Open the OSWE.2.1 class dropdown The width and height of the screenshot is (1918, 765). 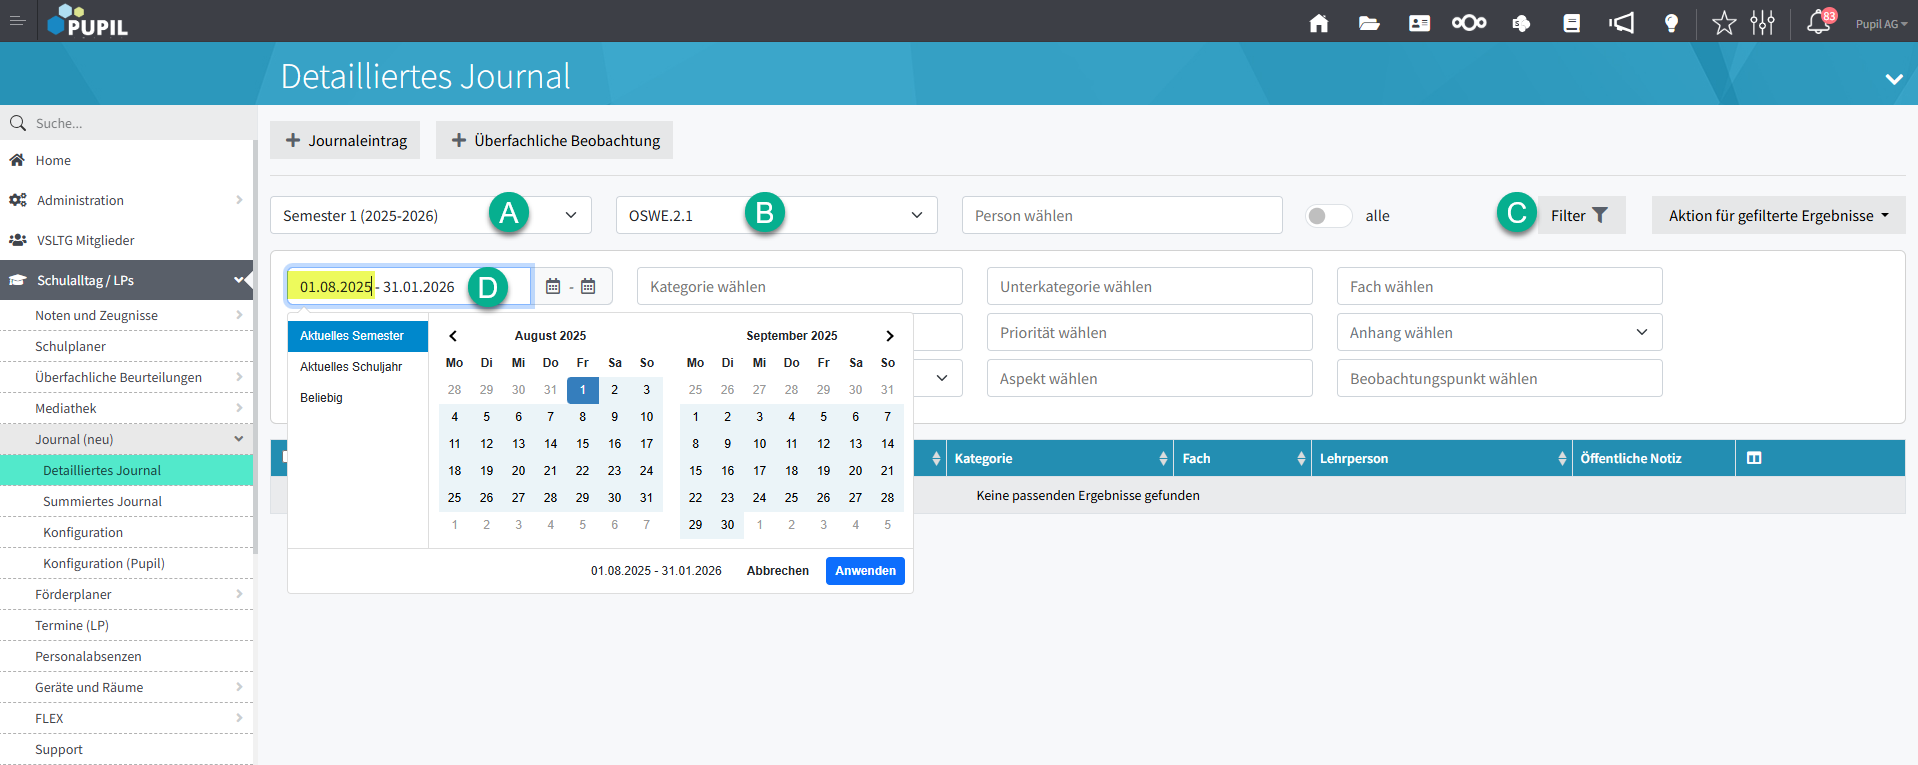(x=777, y=215)
